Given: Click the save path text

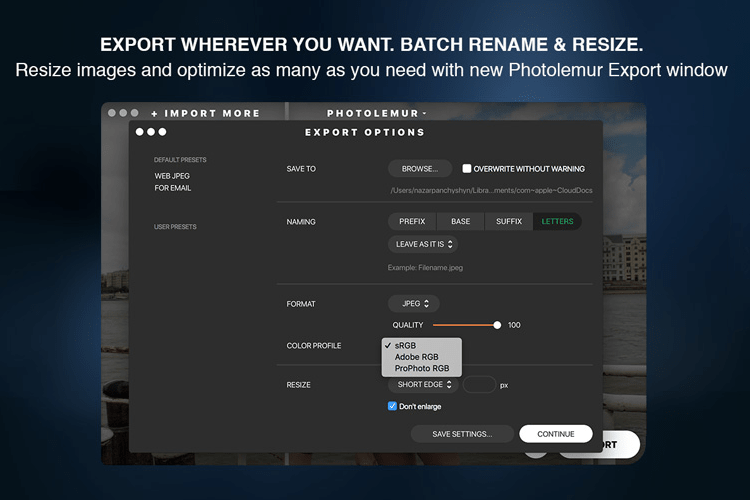Looking at the screenshot, I should point(491,190).
